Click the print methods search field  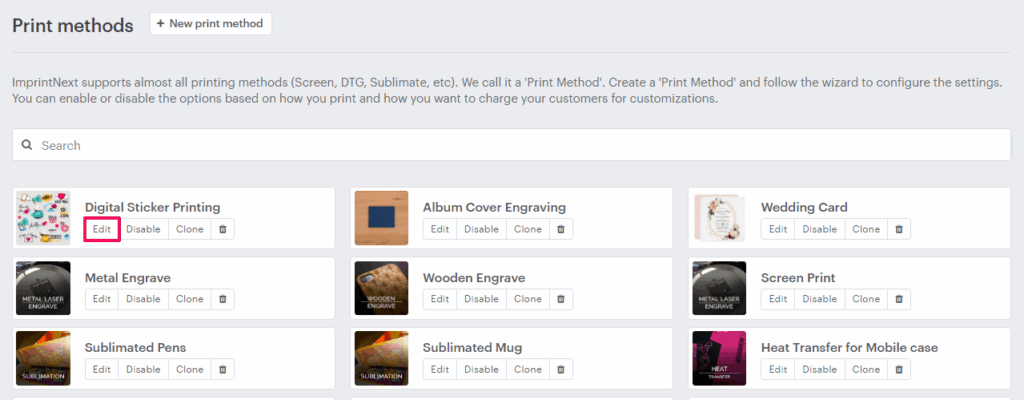click(x=511, y=145)
